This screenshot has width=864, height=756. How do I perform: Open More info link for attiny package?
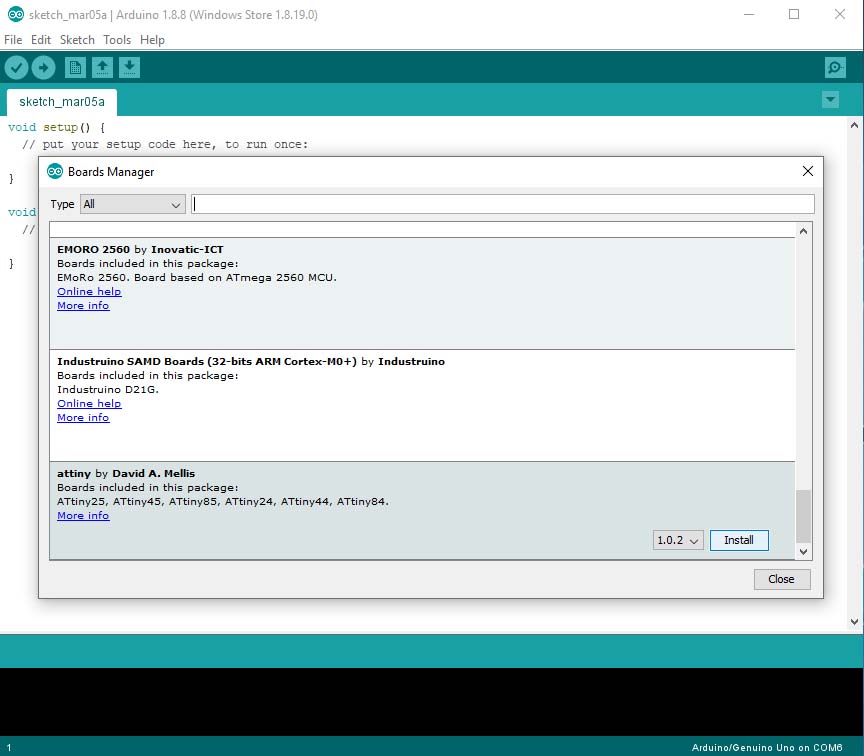coord(83,516)
